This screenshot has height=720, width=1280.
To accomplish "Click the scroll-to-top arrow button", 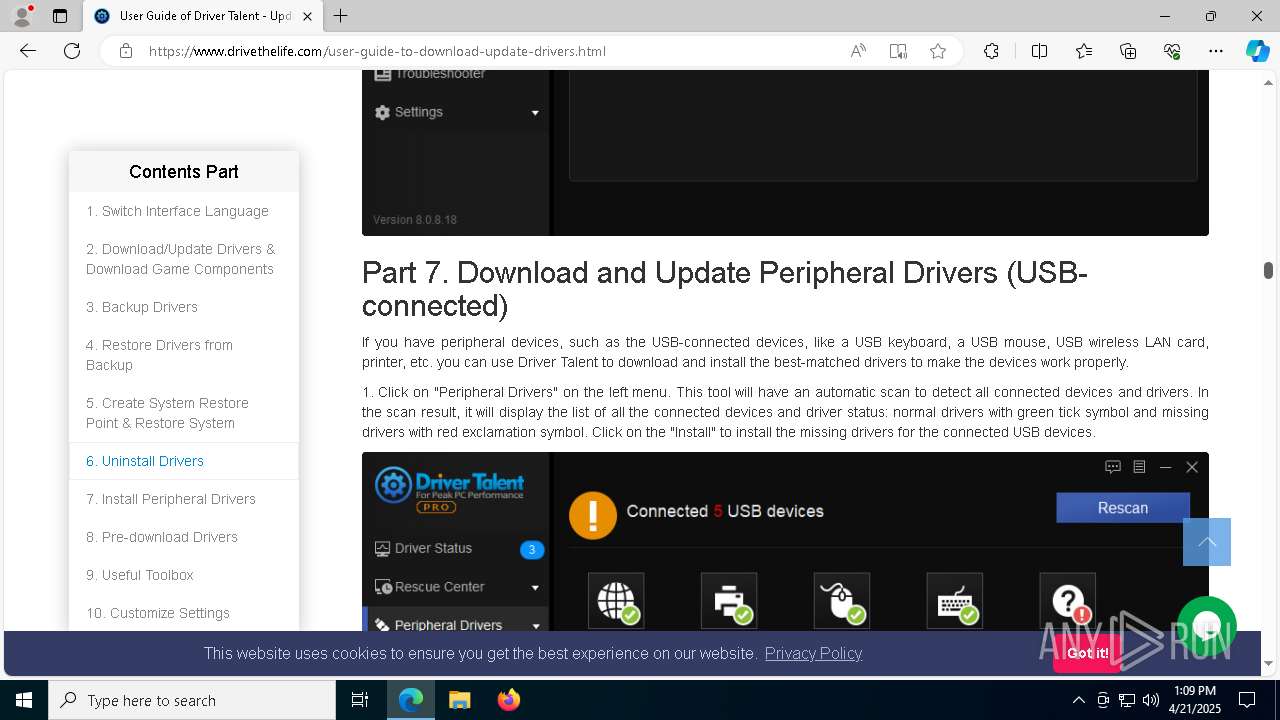I will [x=1207, y=542].
